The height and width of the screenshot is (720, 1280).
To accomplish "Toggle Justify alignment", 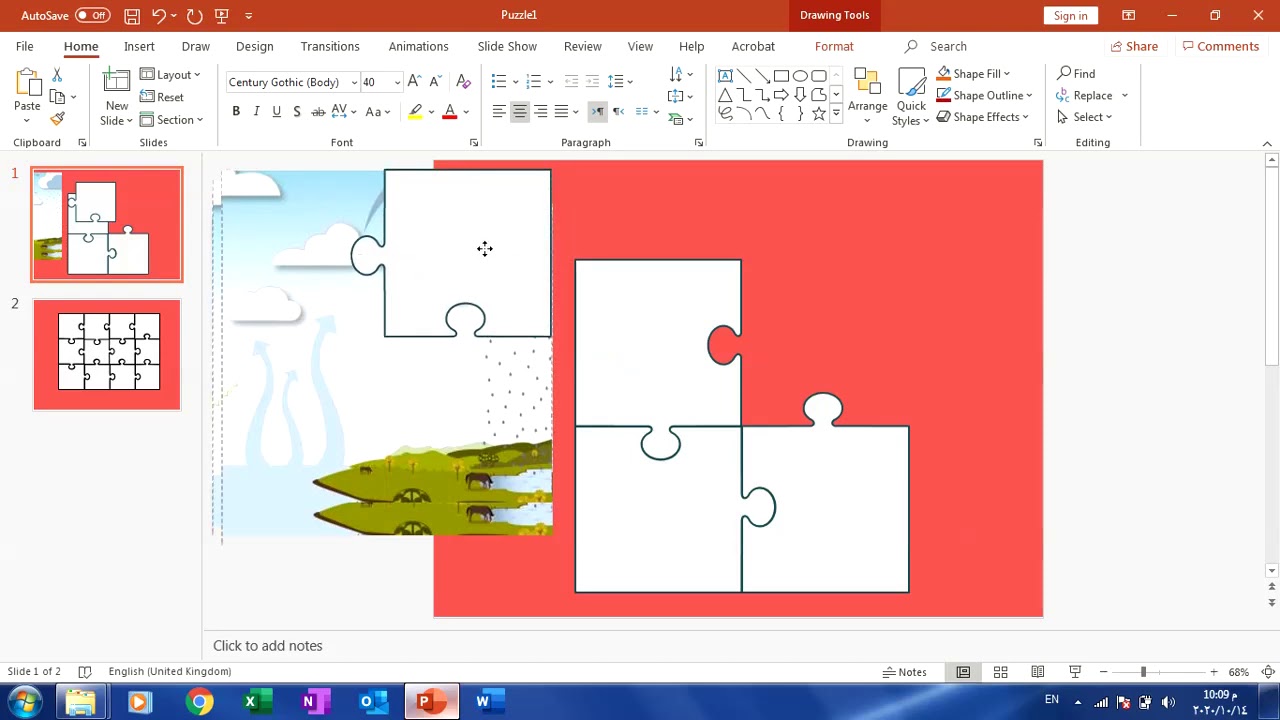I will [561, 111].
